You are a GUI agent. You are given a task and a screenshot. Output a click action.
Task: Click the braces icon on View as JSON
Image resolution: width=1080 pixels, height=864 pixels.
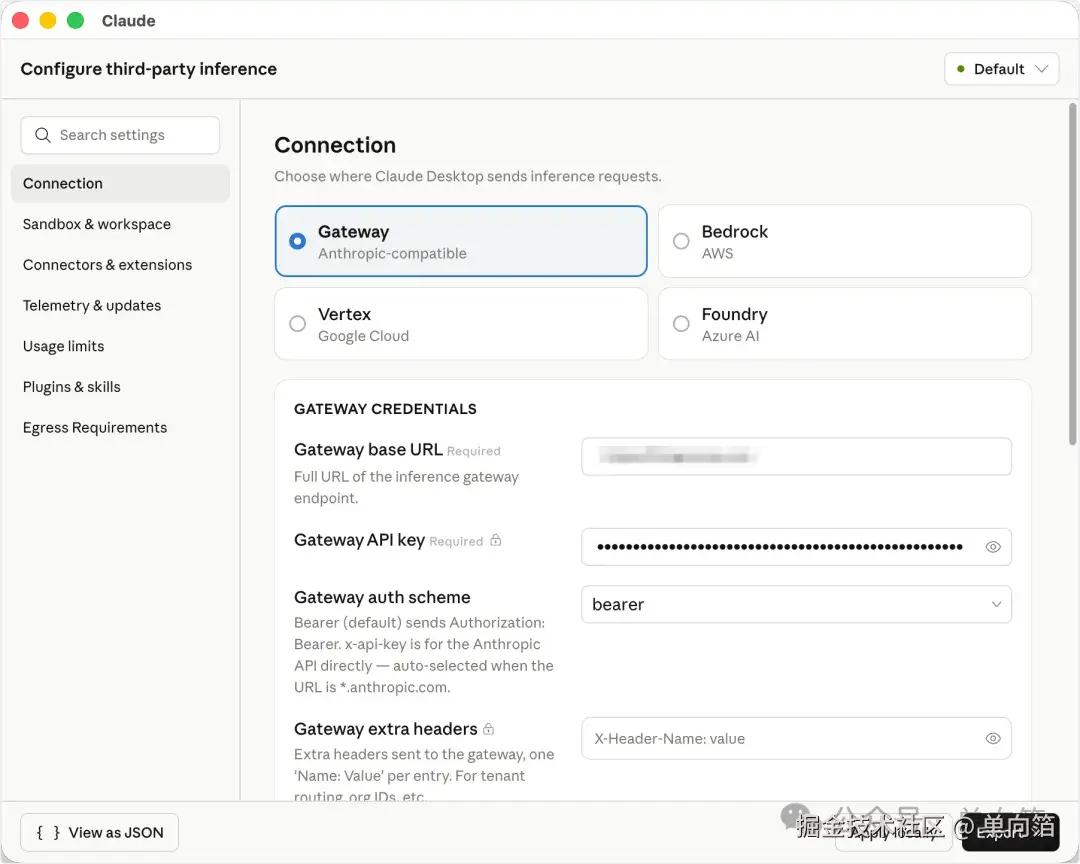[x=48, y=832]
